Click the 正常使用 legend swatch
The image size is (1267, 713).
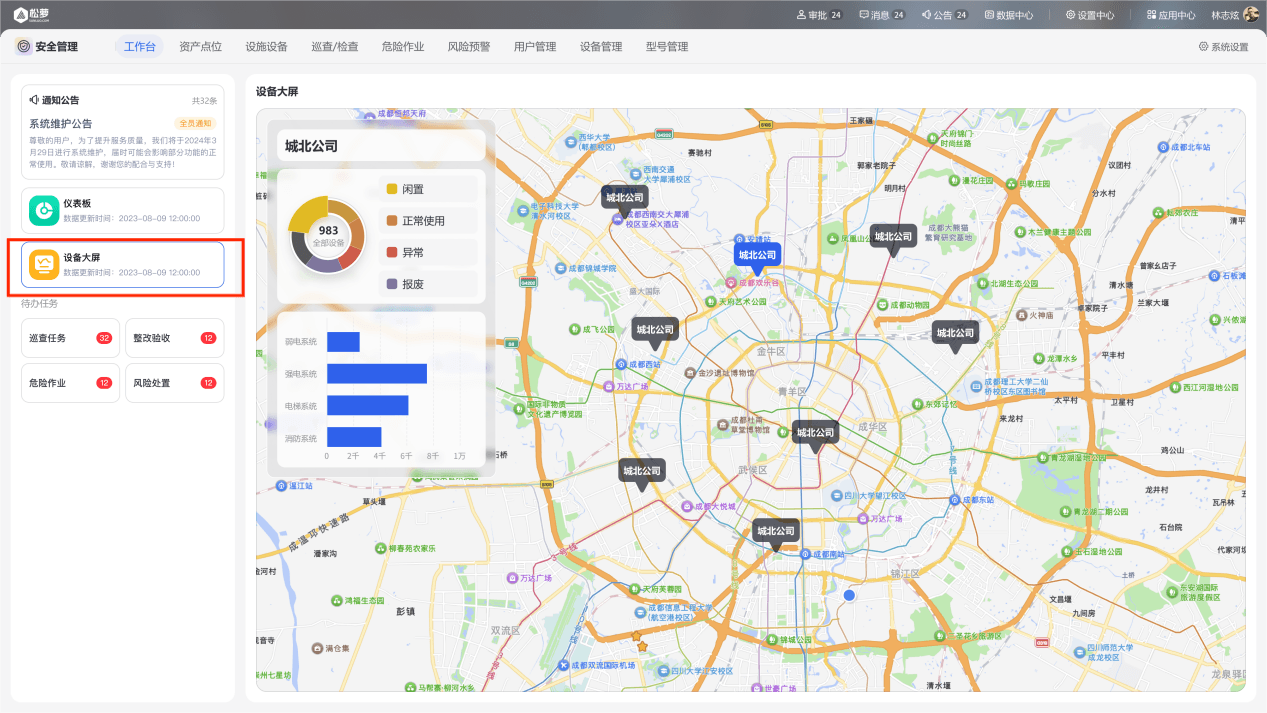(392, 221)
